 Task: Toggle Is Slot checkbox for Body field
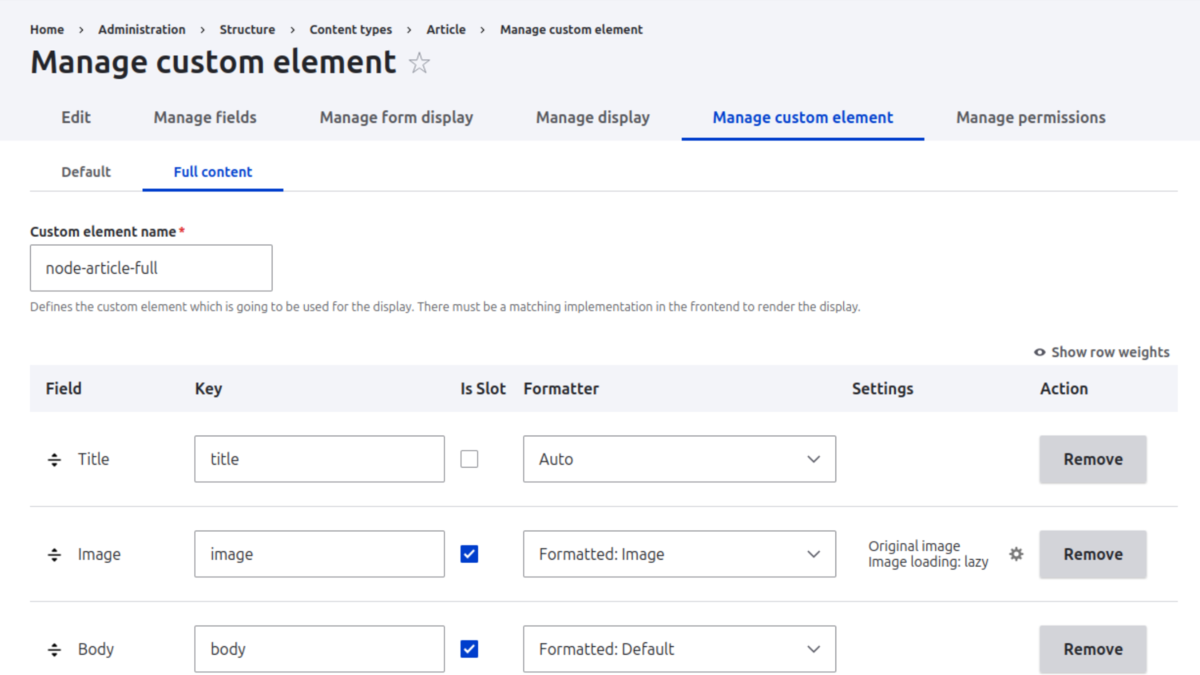(x=469, y=648)
